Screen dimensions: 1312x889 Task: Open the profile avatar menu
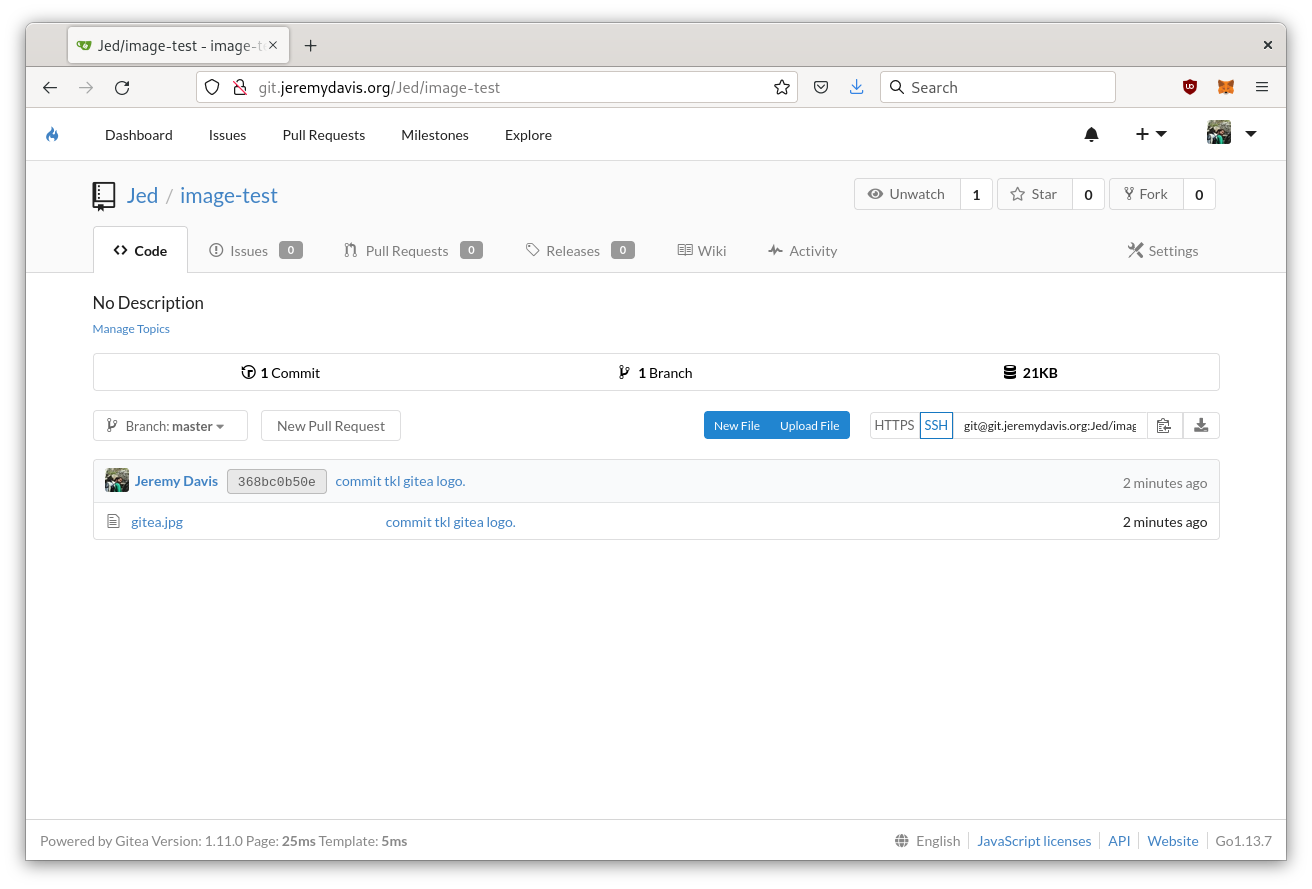[x=1219, y=131]
